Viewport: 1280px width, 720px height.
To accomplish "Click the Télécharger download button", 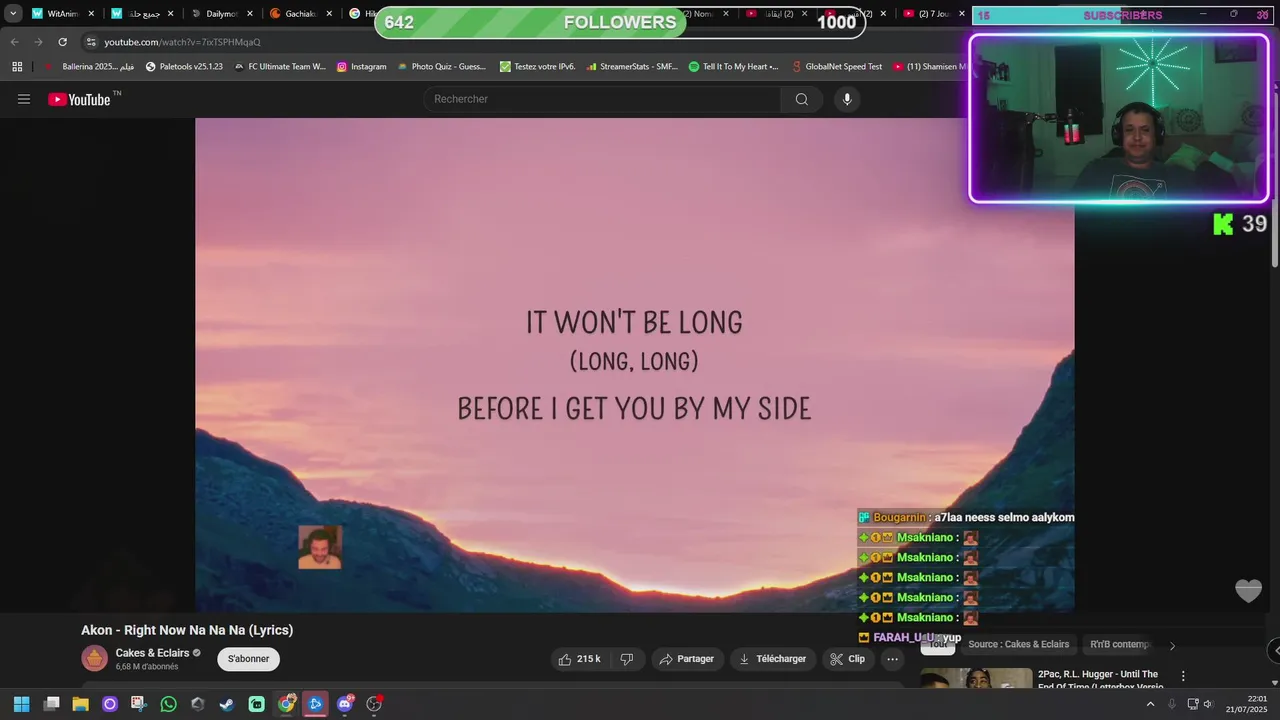I will [x=772, y=659].
